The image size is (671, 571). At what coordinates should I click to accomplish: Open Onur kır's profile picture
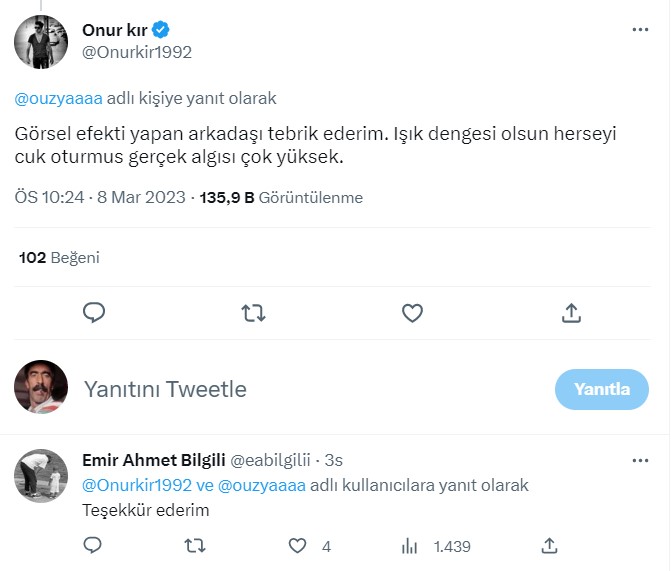[x=41, y=41]
